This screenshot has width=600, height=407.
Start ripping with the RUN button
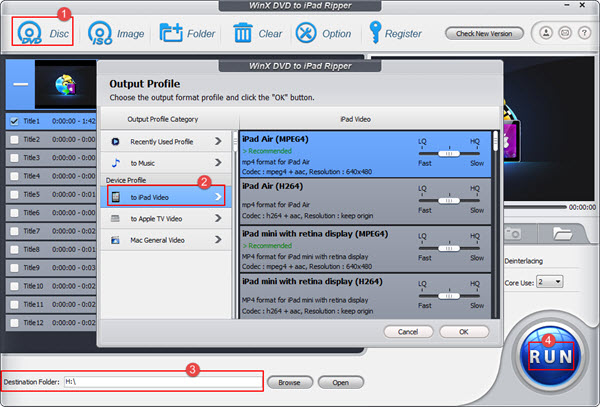click(551, 356)
